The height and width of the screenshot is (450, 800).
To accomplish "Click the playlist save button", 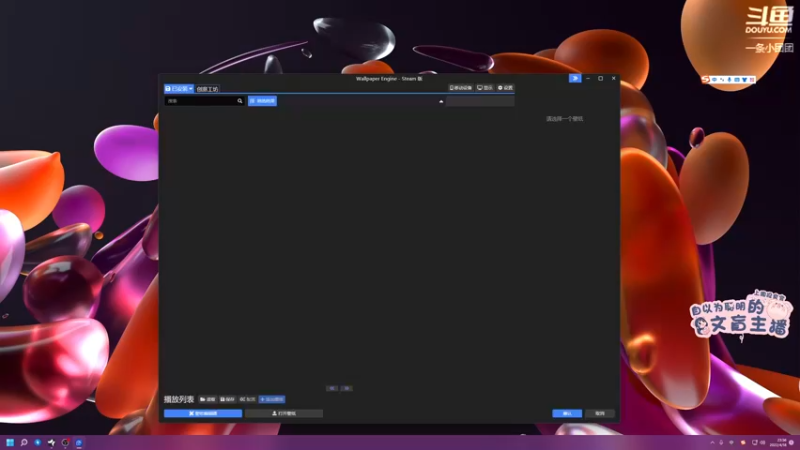I will coord(227,399).
